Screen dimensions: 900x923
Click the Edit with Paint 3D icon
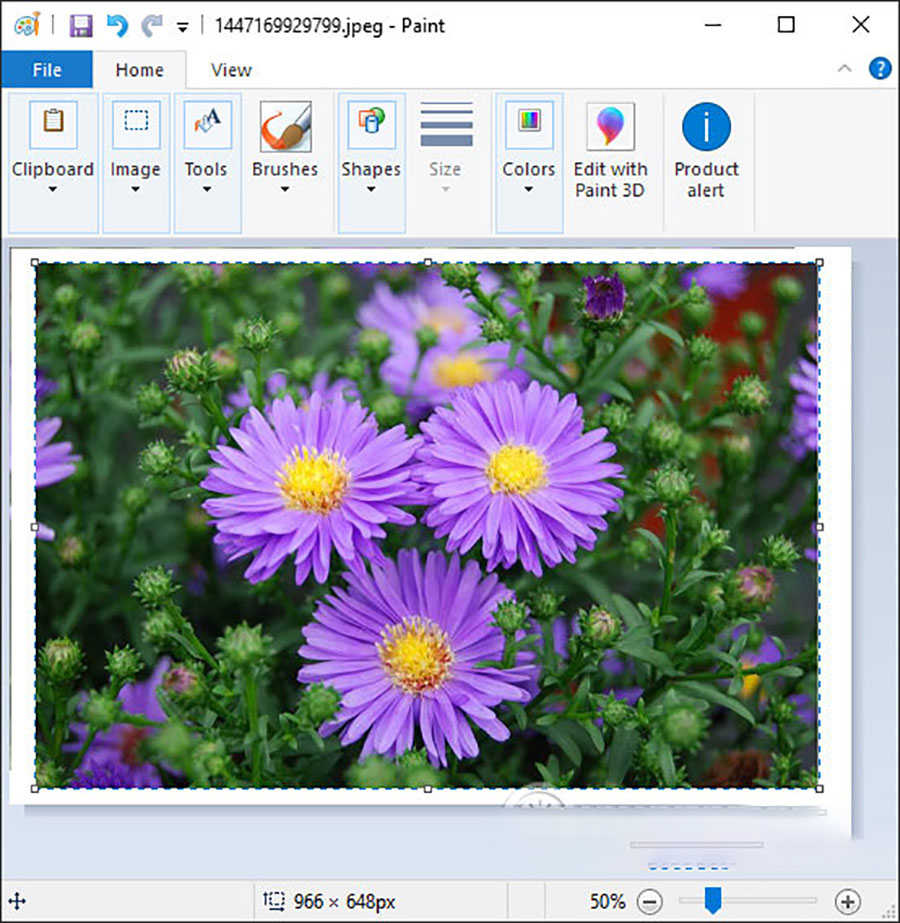[x=610, y=127]
